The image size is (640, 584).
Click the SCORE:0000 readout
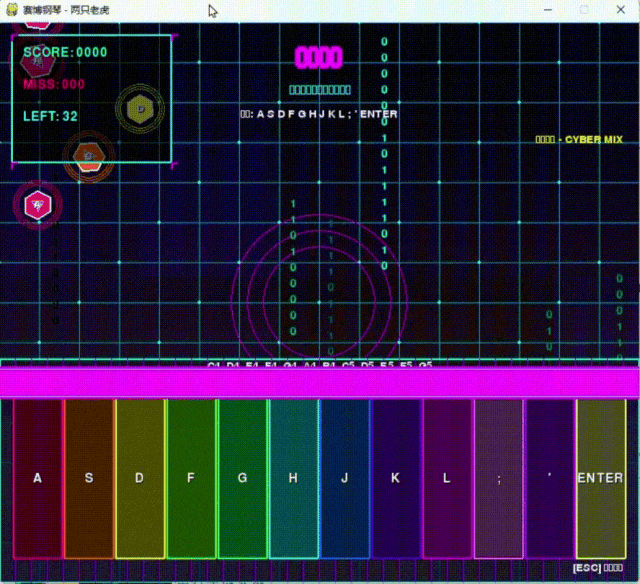(x=65, y=52)
